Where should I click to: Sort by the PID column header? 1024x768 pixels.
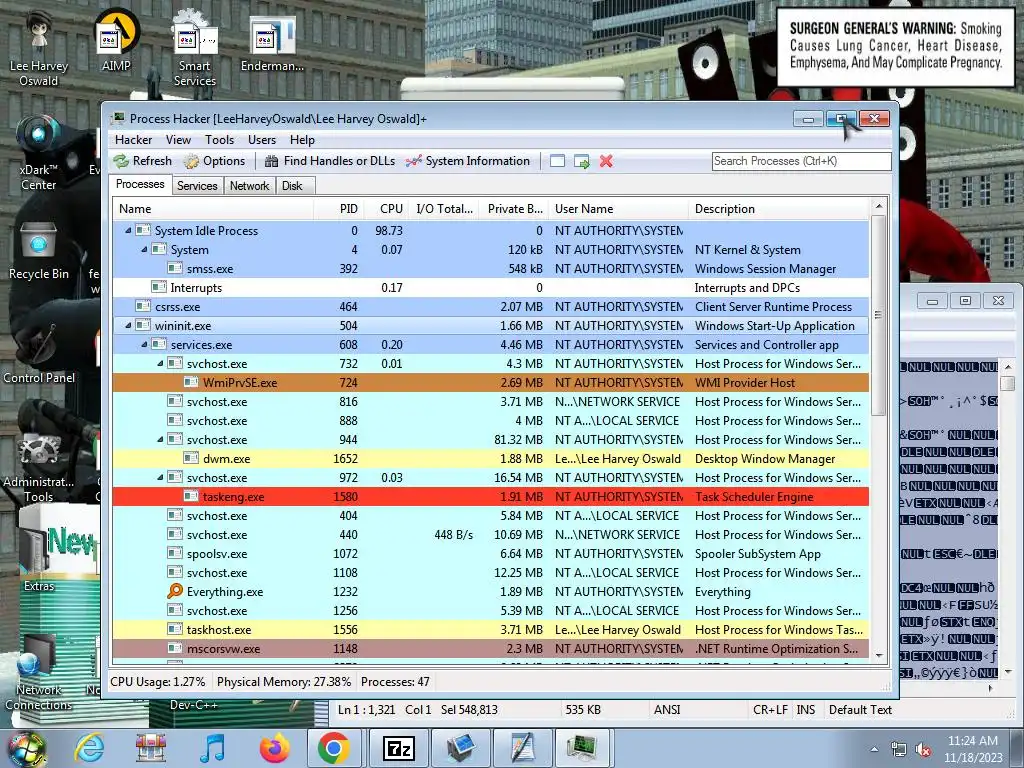coord(338,209)
